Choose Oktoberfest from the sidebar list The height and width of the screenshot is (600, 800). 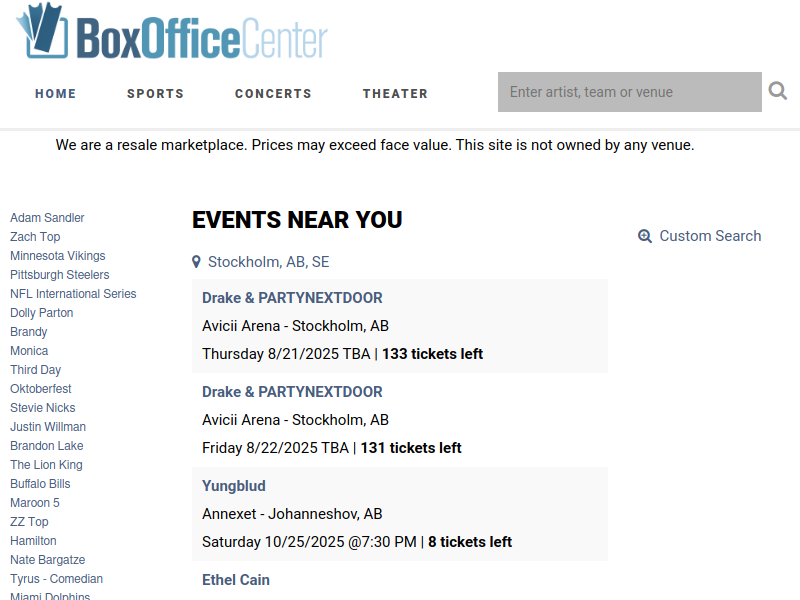point(41,389)
